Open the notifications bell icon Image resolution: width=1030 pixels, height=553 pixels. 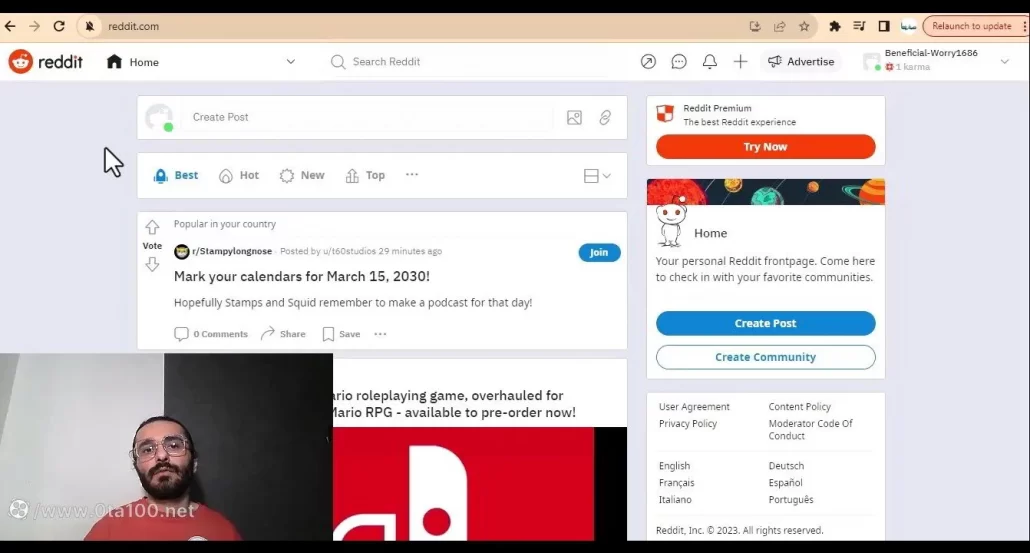(709, 62)
